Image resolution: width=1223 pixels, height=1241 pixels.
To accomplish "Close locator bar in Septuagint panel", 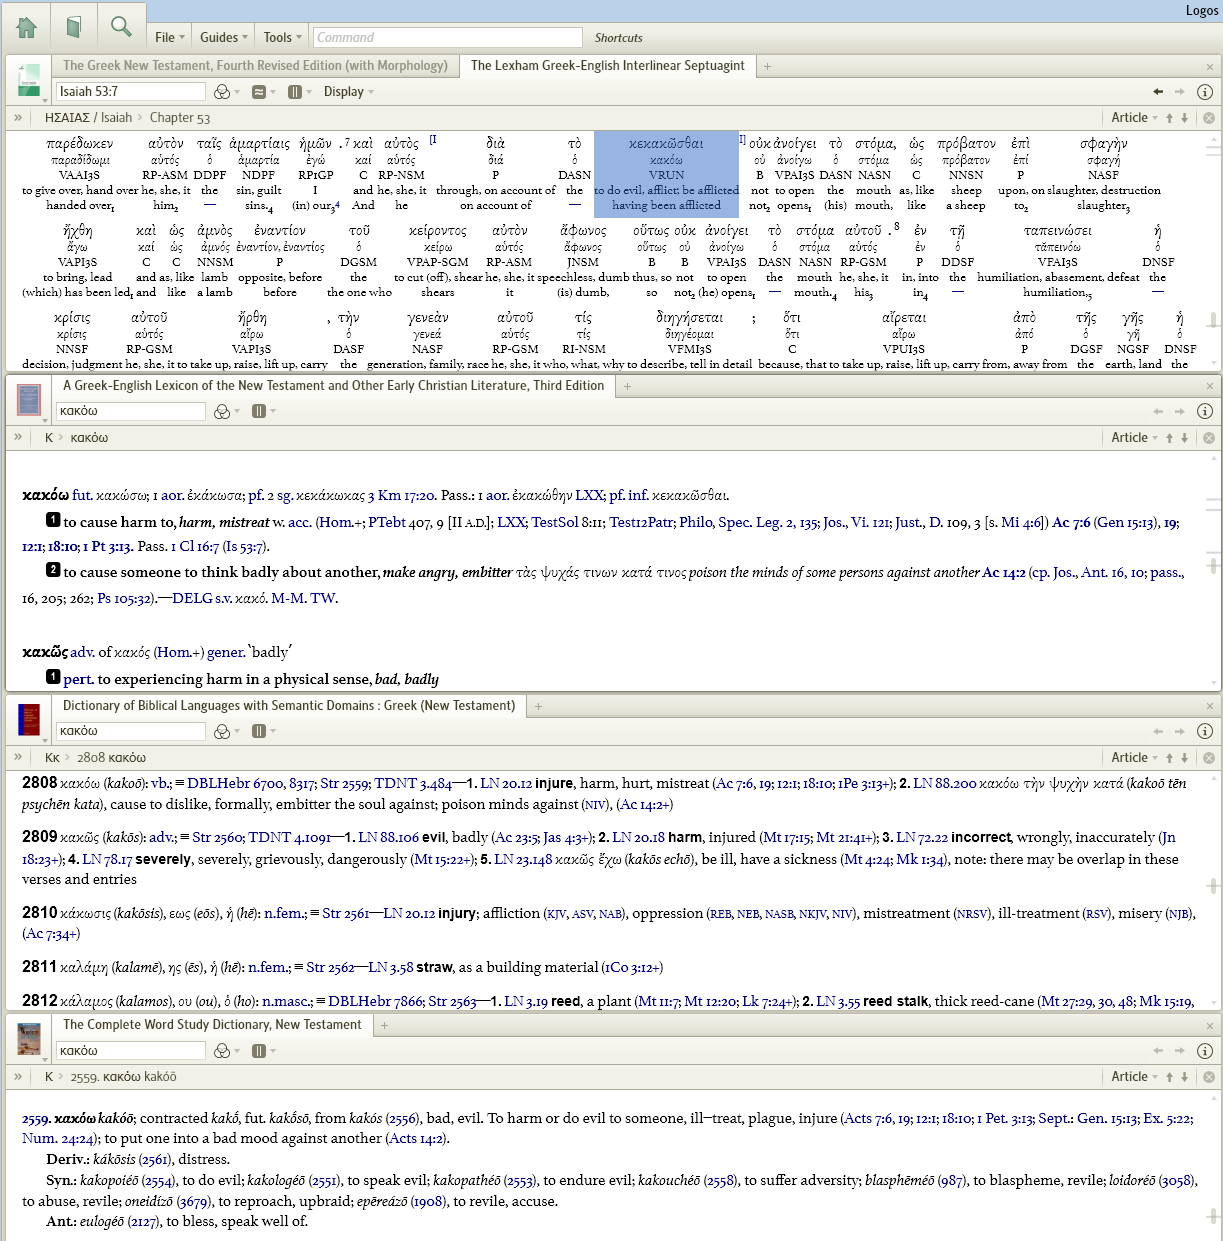I will coord(1208,118).
